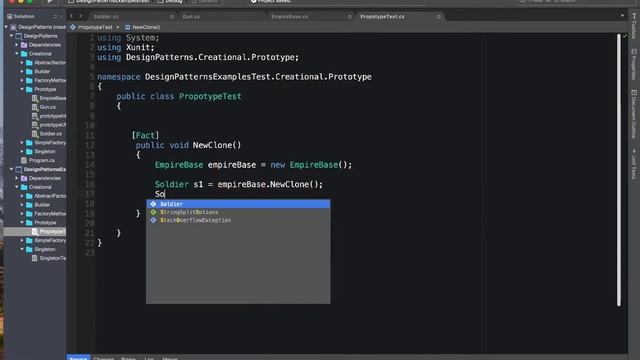Select EmpireBase file in solution tree
The image size is (640, 360).
pos(53,98)
